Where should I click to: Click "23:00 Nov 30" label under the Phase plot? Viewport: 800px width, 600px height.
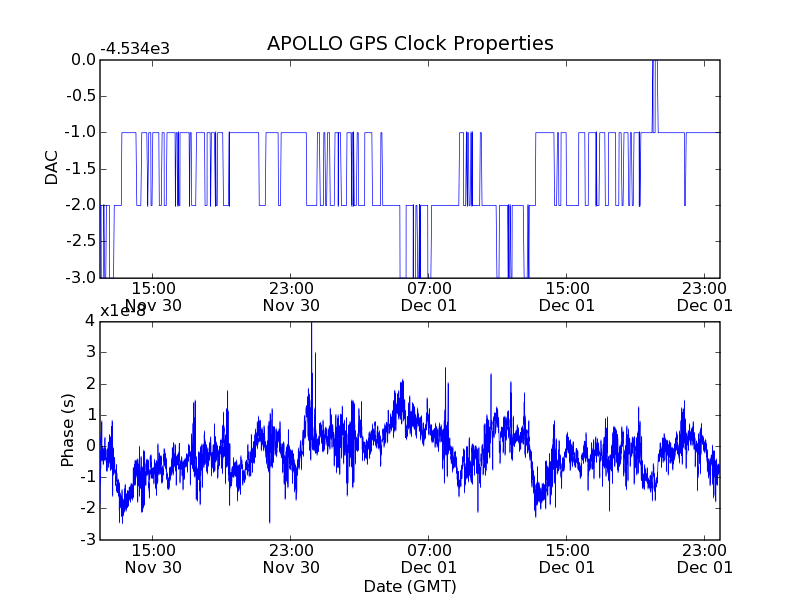(291, 559)
